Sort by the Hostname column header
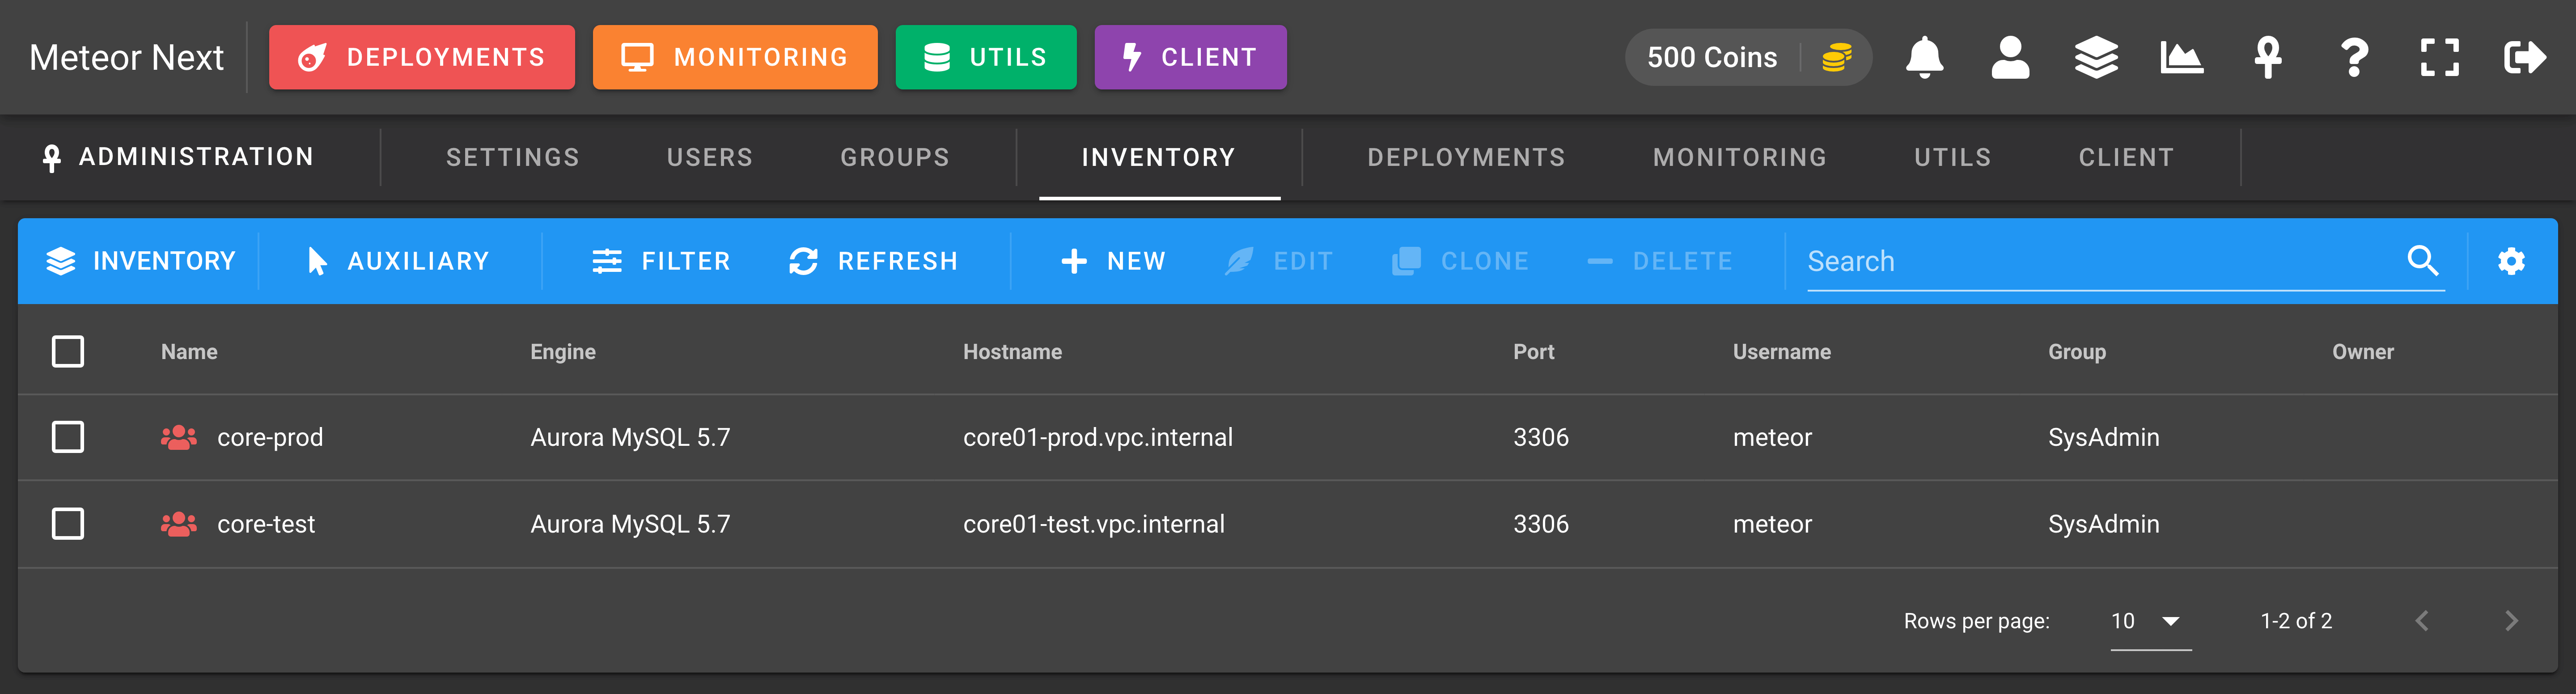 pos(1012,352)
